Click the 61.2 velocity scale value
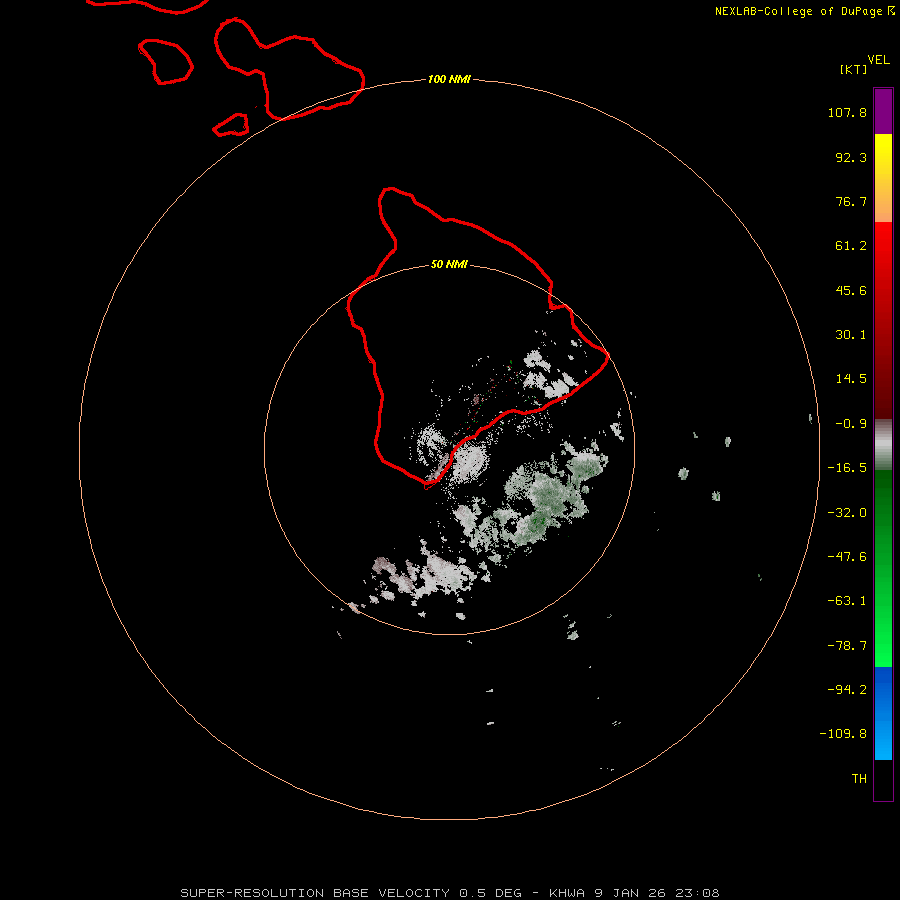 click(x=851, y=246)
